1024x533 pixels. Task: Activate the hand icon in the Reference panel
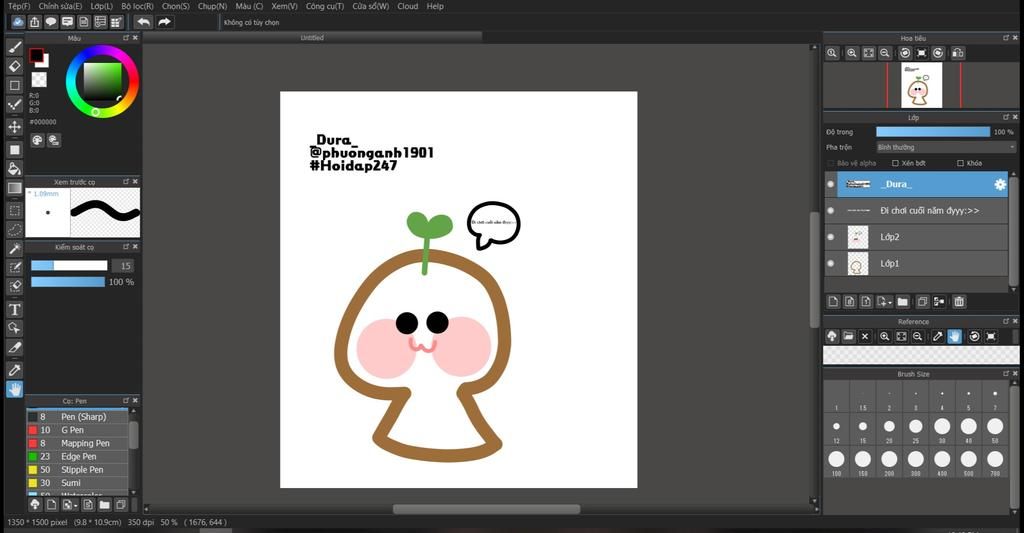point(954,336)
